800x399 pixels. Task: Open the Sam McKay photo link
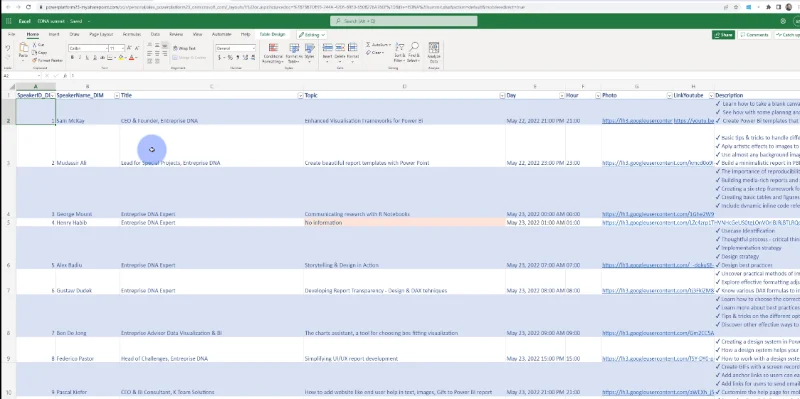[x=637, y=121]
